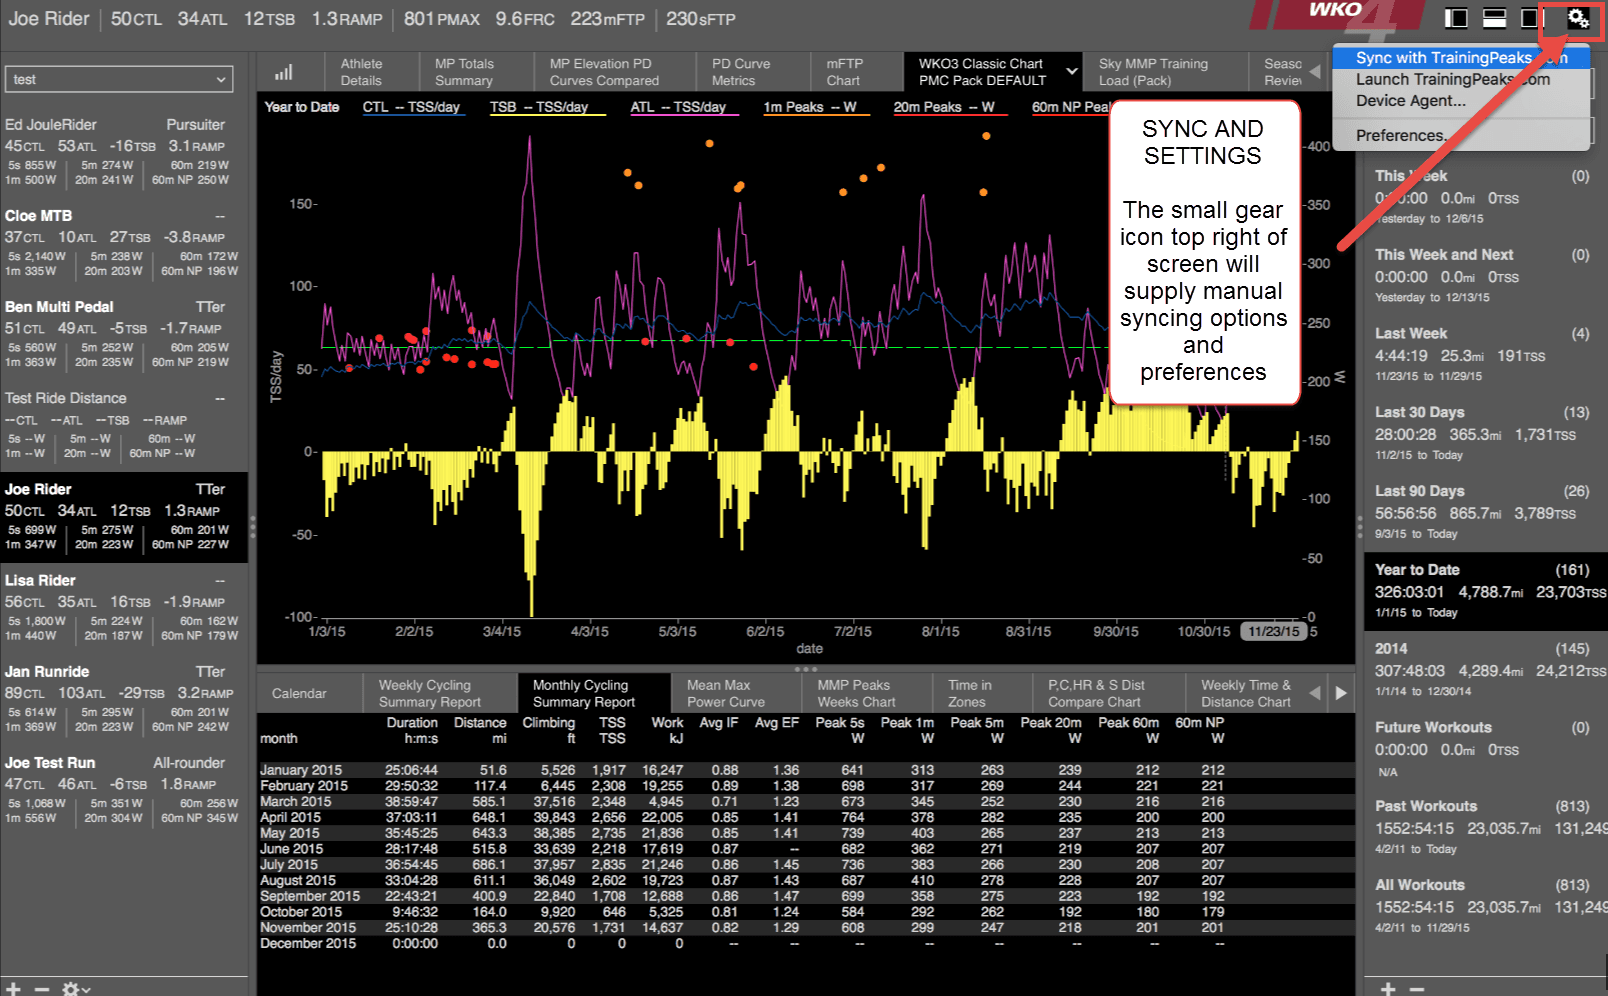Choose Sync with TrainingPeaks.com
Viewport: 1608px width, 996px height.
(1461, 58)
